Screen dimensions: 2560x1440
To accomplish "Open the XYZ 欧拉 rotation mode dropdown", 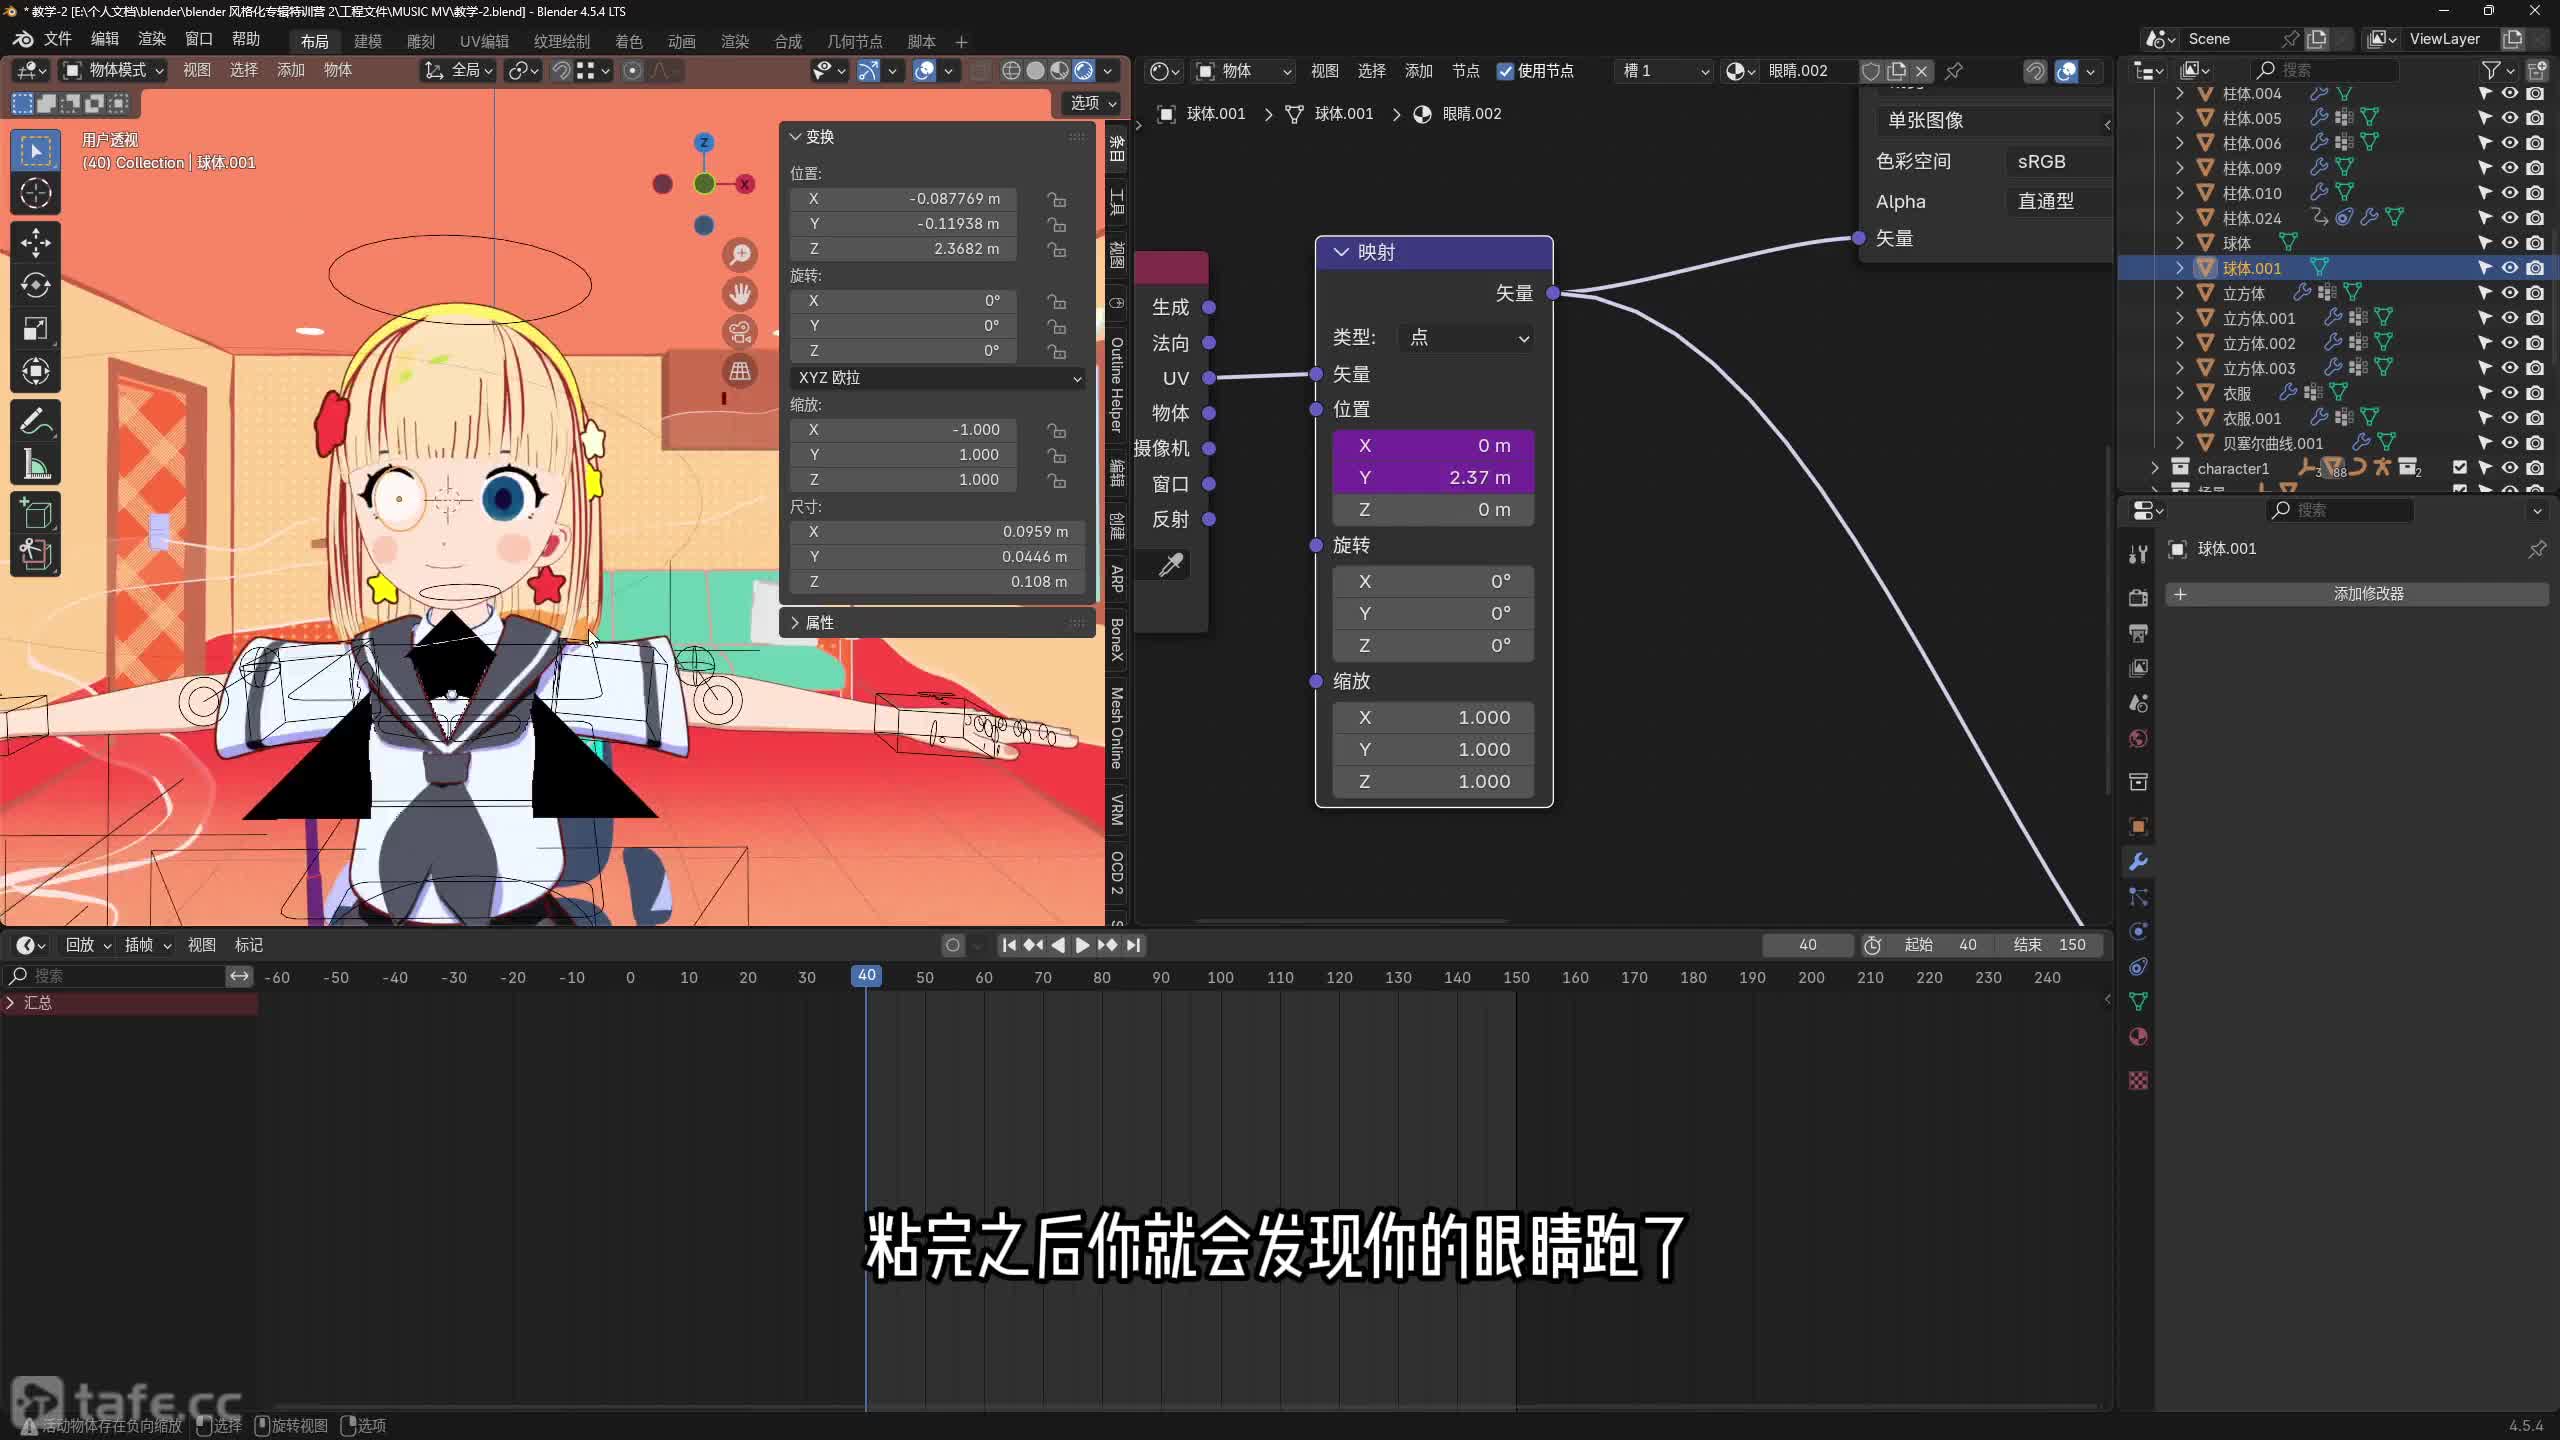I will tap(938, 378).
